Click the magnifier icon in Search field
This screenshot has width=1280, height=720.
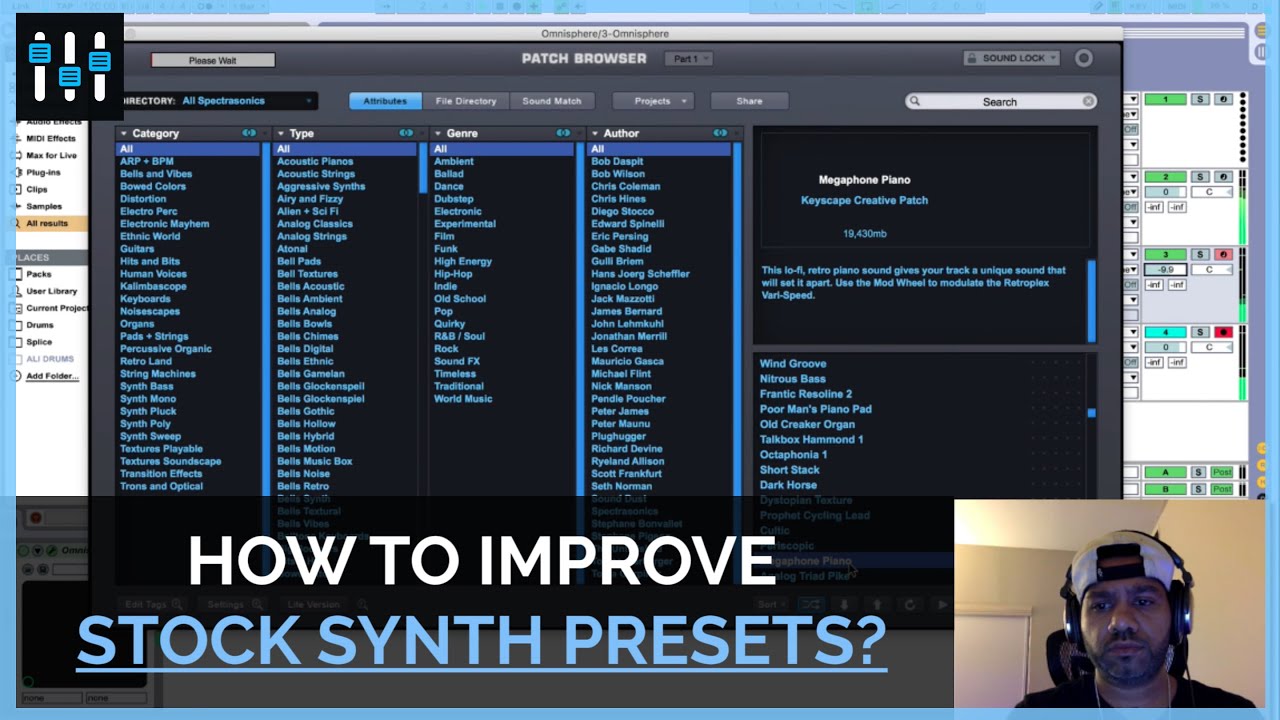tap(915, 101)
